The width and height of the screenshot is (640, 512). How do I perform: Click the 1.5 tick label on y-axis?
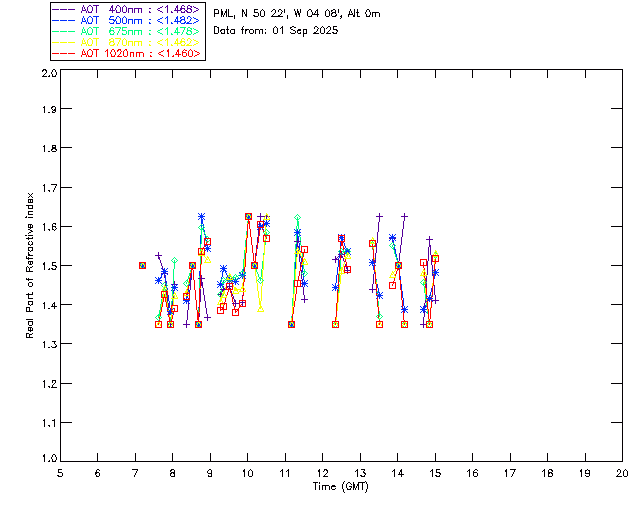coord(47,266)
